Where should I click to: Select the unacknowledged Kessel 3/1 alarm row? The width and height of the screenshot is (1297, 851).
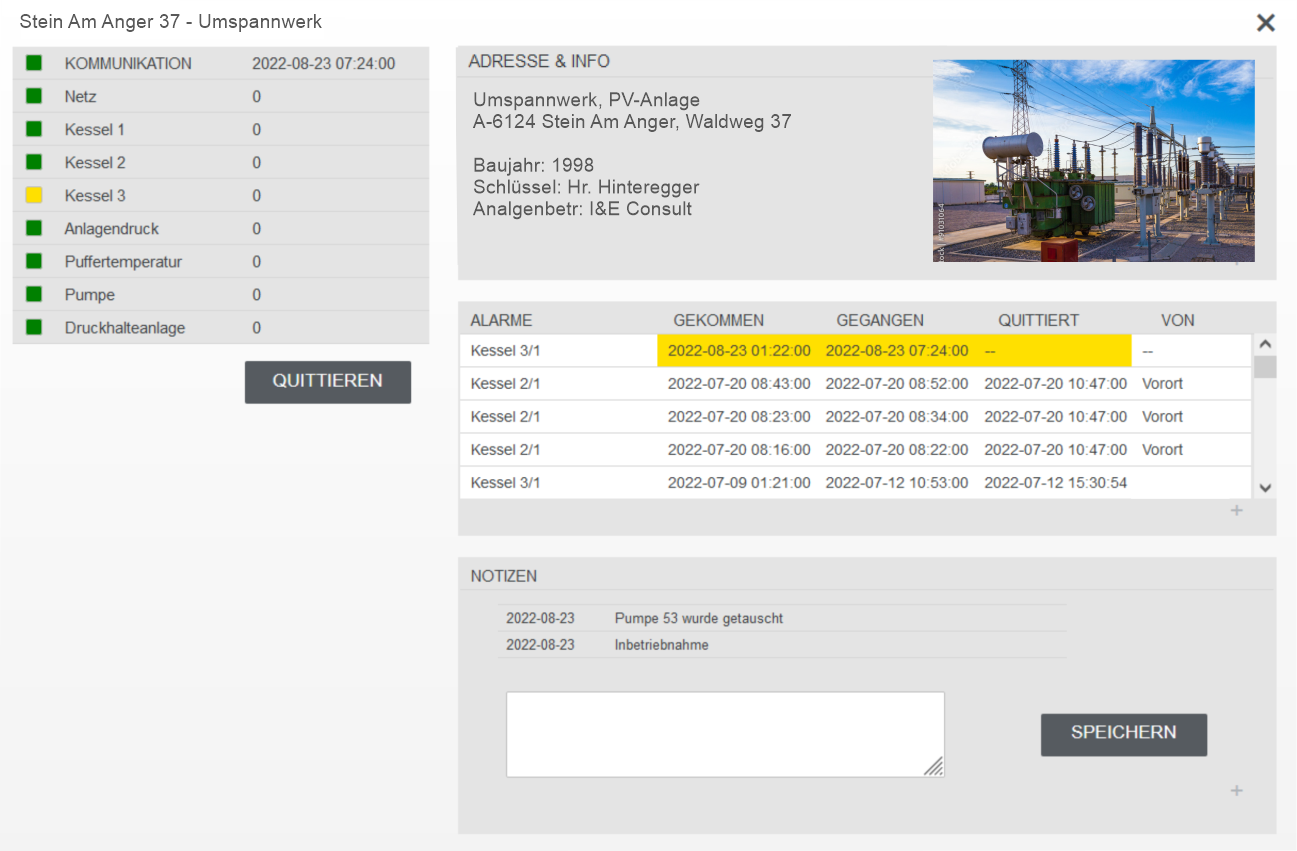(x=855, y=351)
